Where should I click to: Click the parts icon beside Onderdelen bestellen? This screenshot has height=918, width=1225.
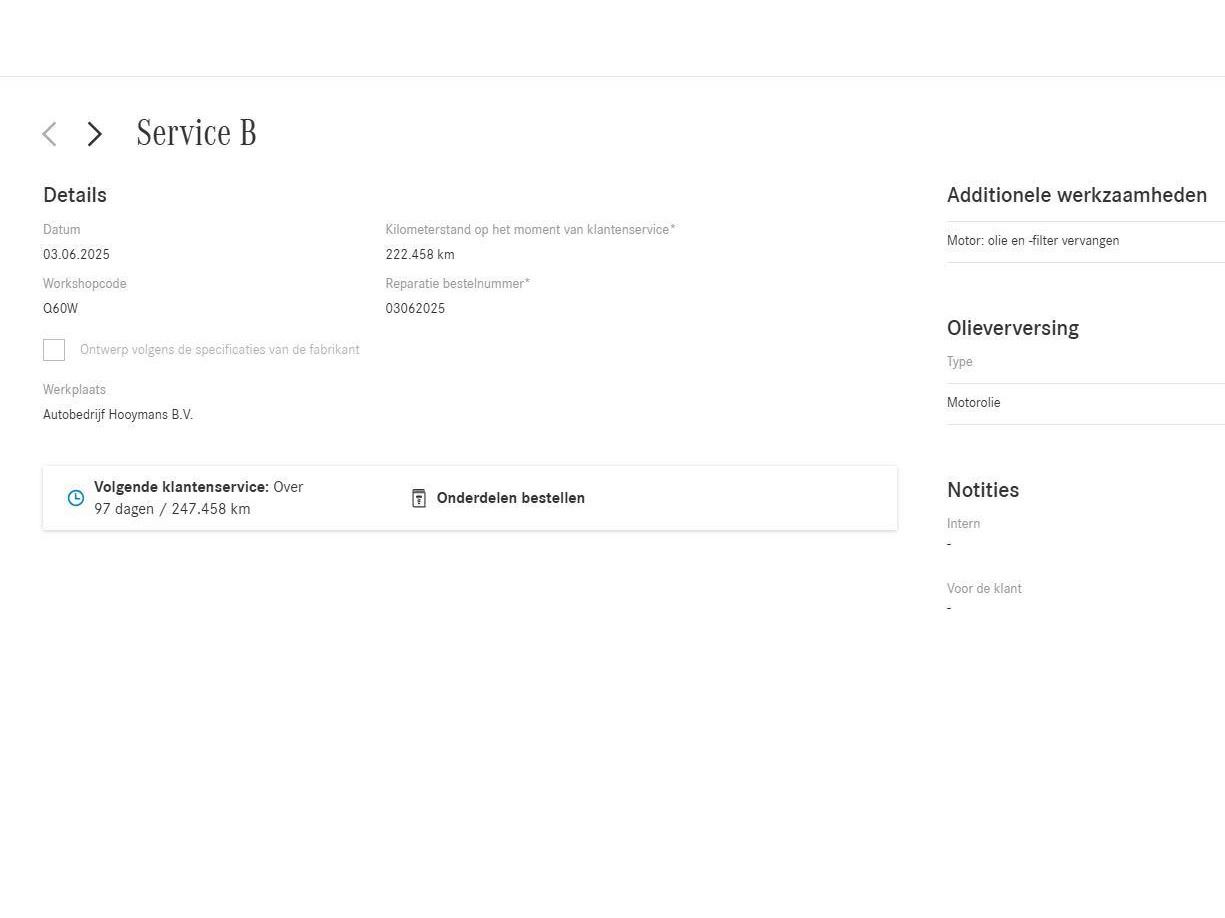coord(419,498)
